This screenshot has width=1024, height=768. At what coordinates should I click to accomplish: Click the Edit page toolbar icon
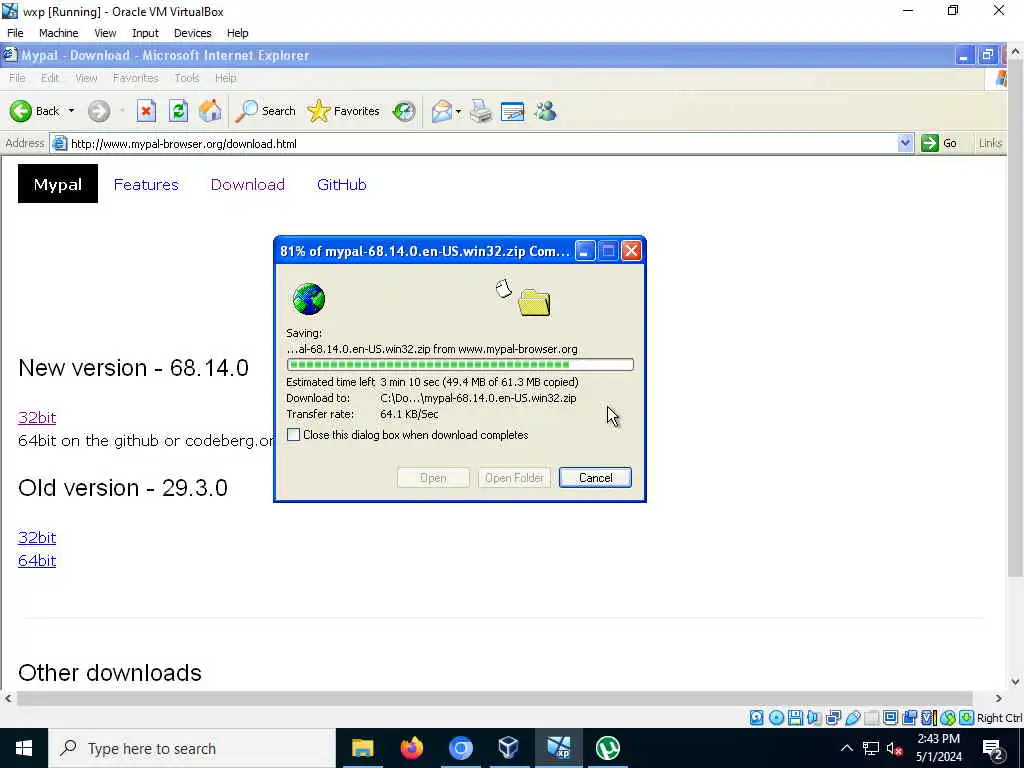513,112
